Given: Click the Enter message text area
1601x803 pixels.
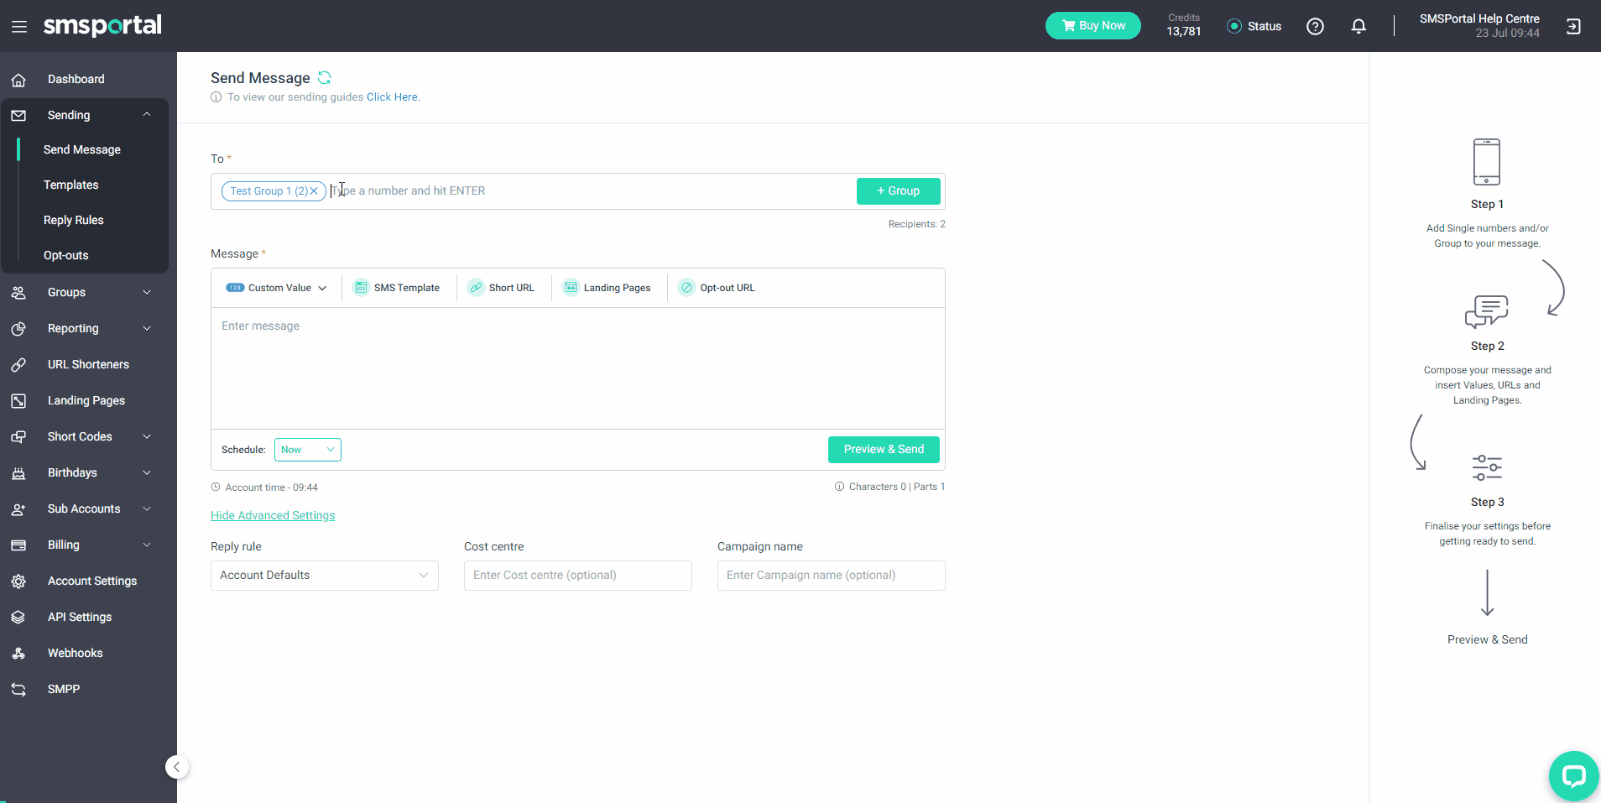Looking at the screenshot, I should click(x=578, y=369).
